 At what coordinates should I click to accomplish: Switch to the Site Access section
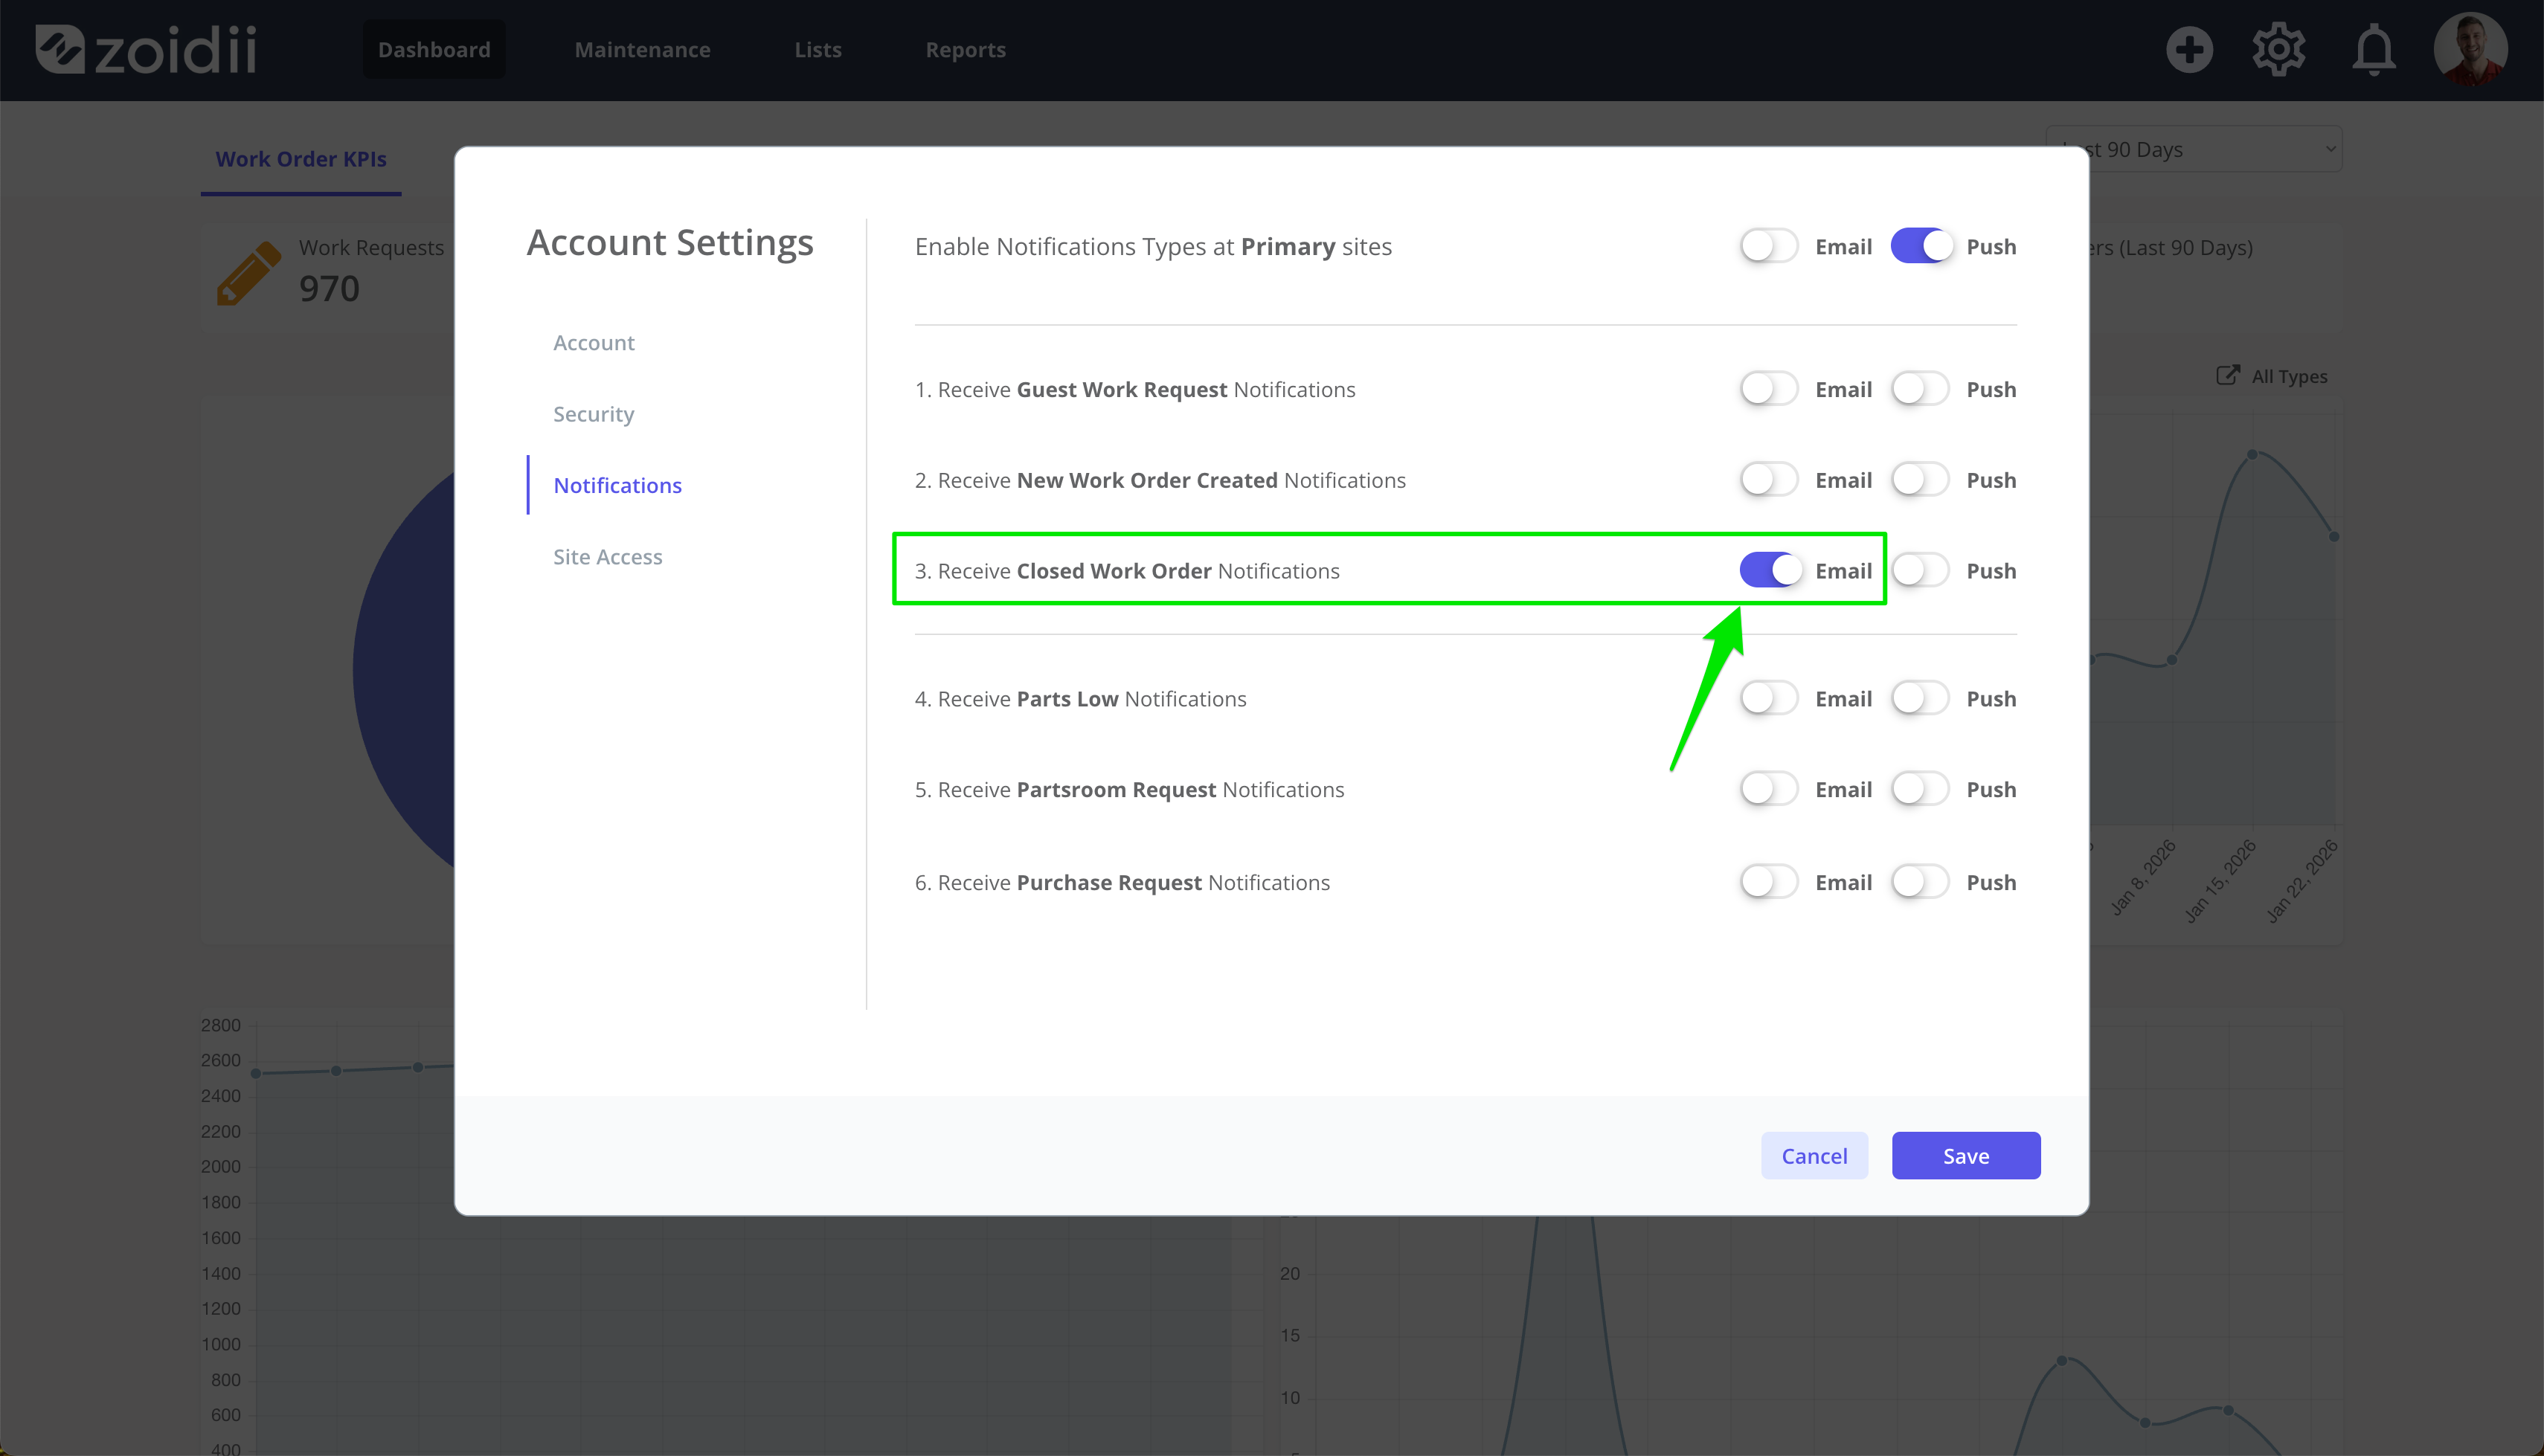click(607, 557)
